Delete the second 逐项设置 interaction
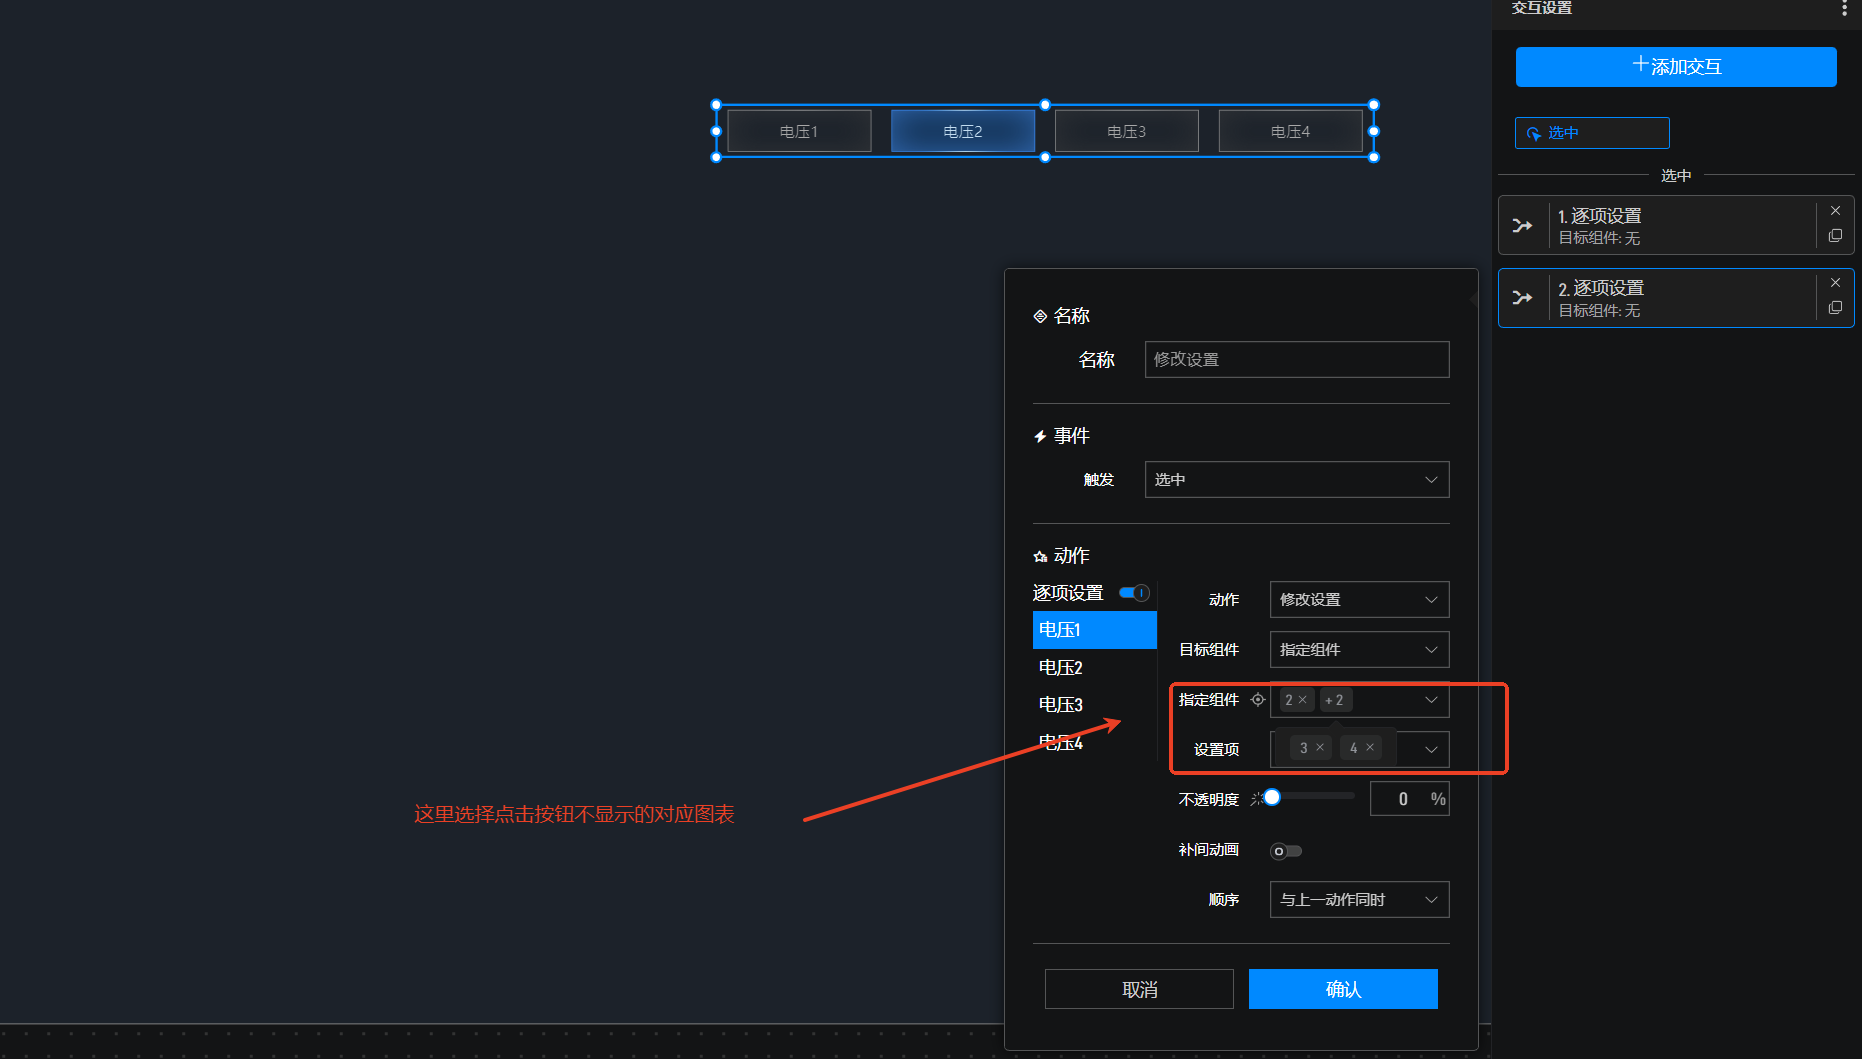Screen dimensions: 1862x1059 pos(1835,283)
